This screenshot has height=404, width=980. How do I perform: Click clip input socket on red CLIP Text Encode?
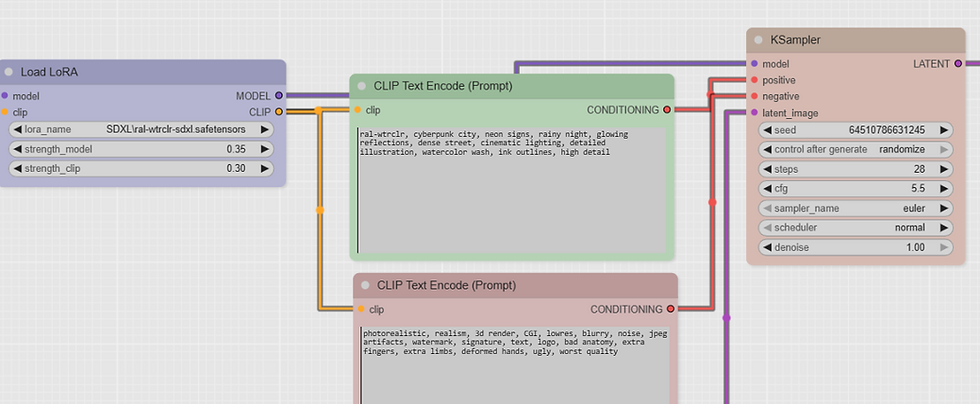pos(361,309)
